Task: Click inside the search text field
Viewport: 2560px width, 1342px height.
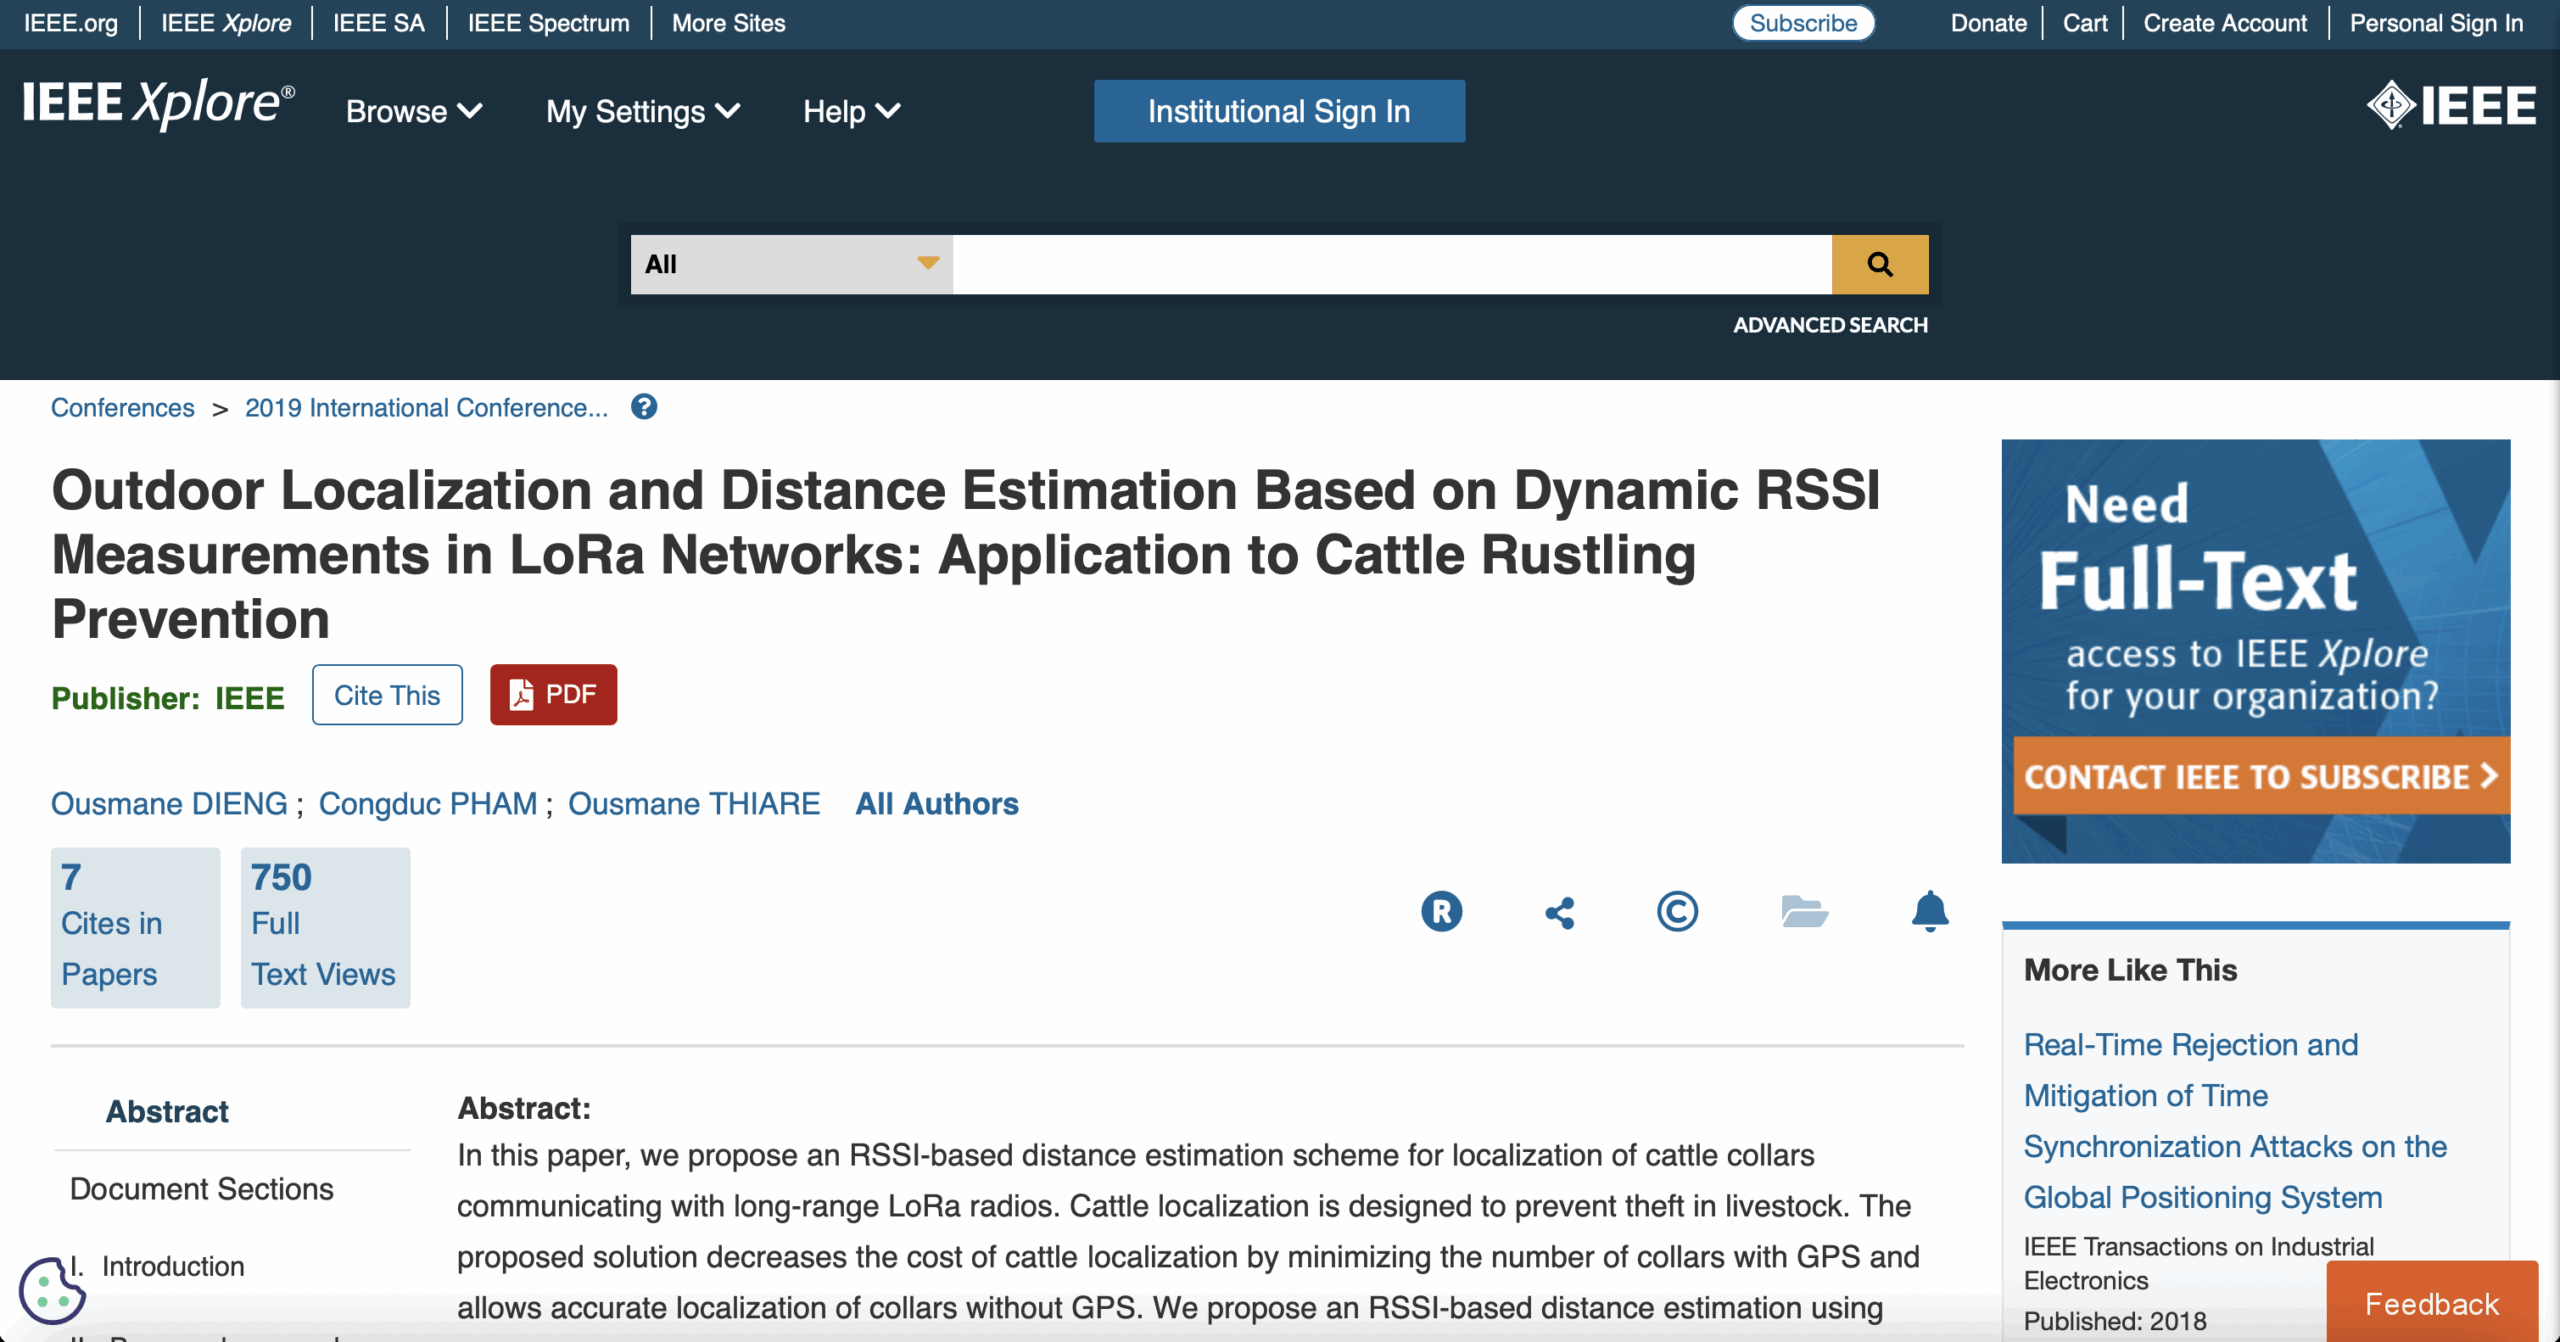Action: click(1390, 264)
